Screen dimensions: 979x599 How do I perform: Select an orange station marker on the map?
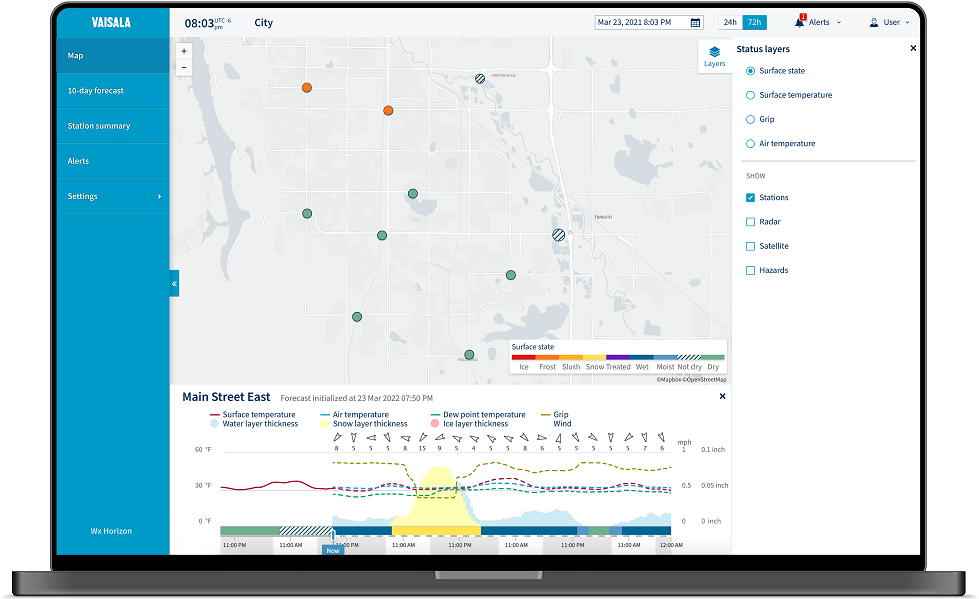[306, 87]
